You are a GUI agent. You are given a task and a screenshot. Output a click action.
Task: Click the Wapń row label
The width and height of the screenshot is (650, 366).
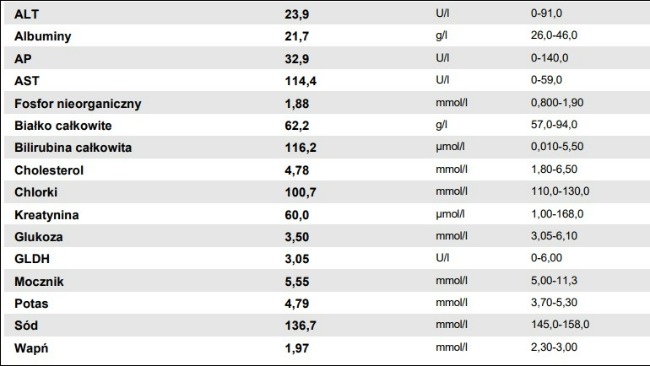click(x=31, y=348)
